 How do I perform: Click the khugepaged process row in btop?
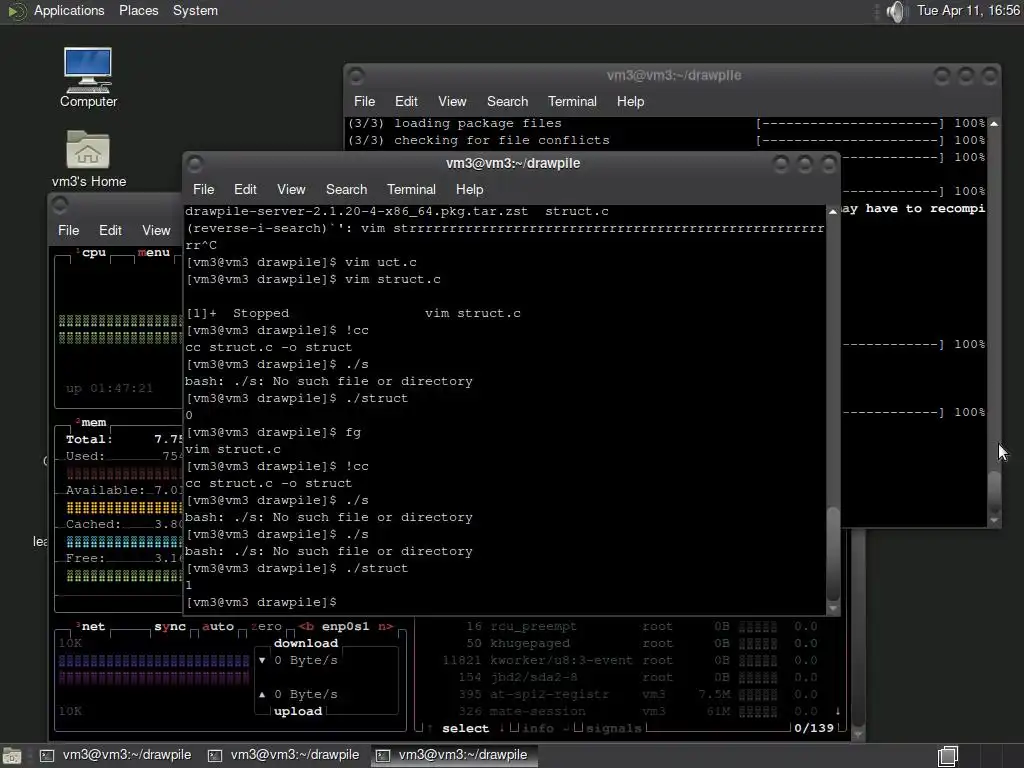pos(628,643)
